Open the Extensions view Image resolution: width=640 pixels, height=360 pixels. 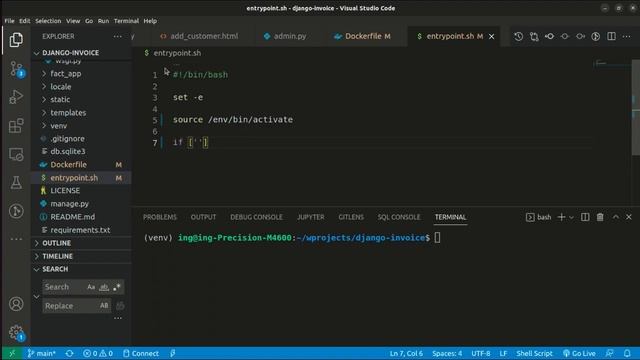16,126
